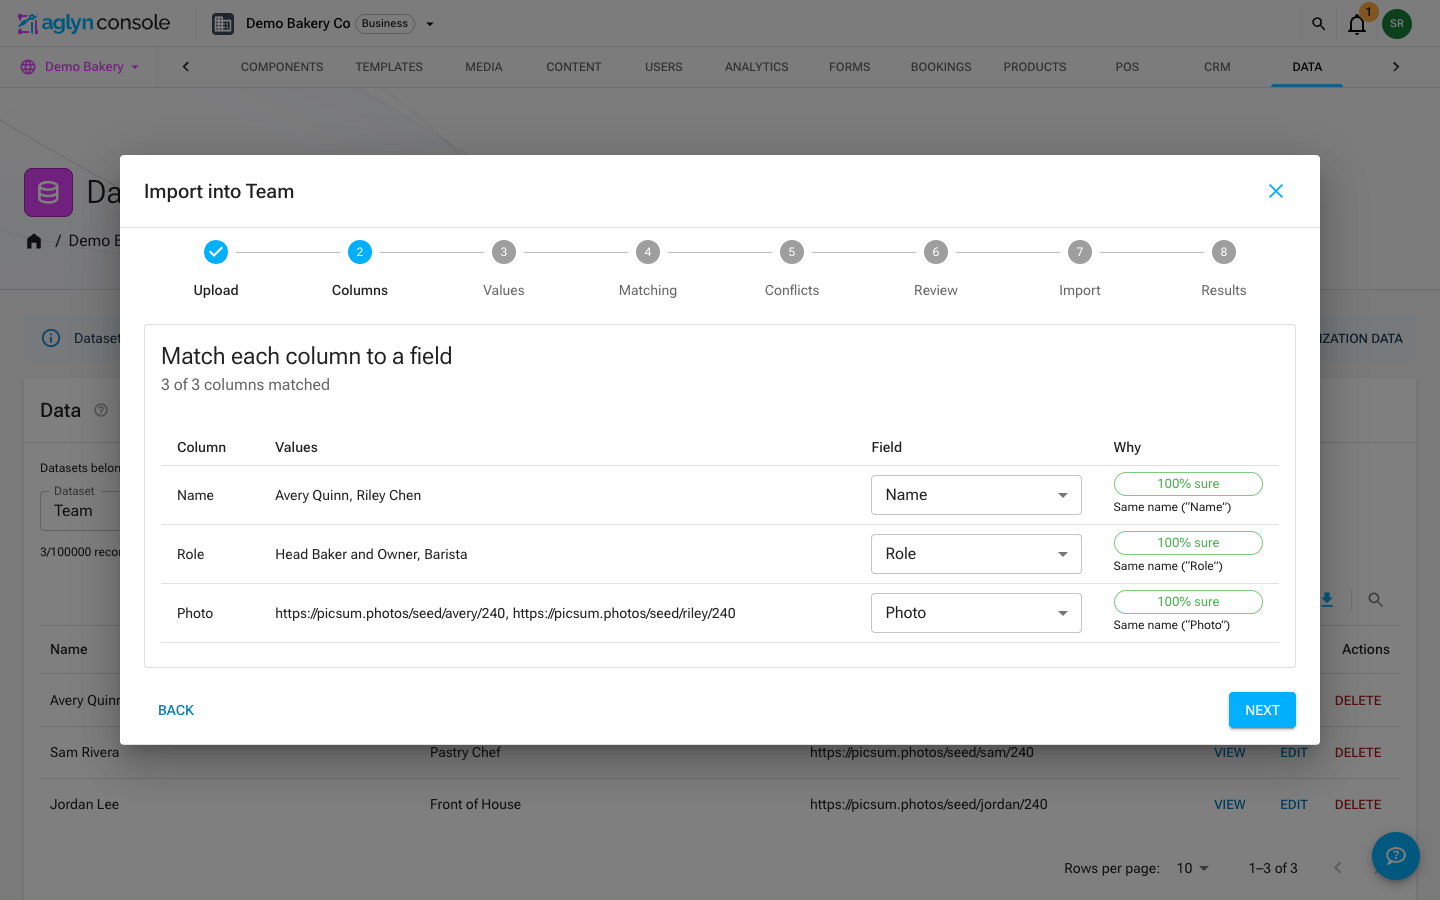Switch to the TEMPLATES tab
The height and width of the screenshot is (900, 1440).
(389, 67)
